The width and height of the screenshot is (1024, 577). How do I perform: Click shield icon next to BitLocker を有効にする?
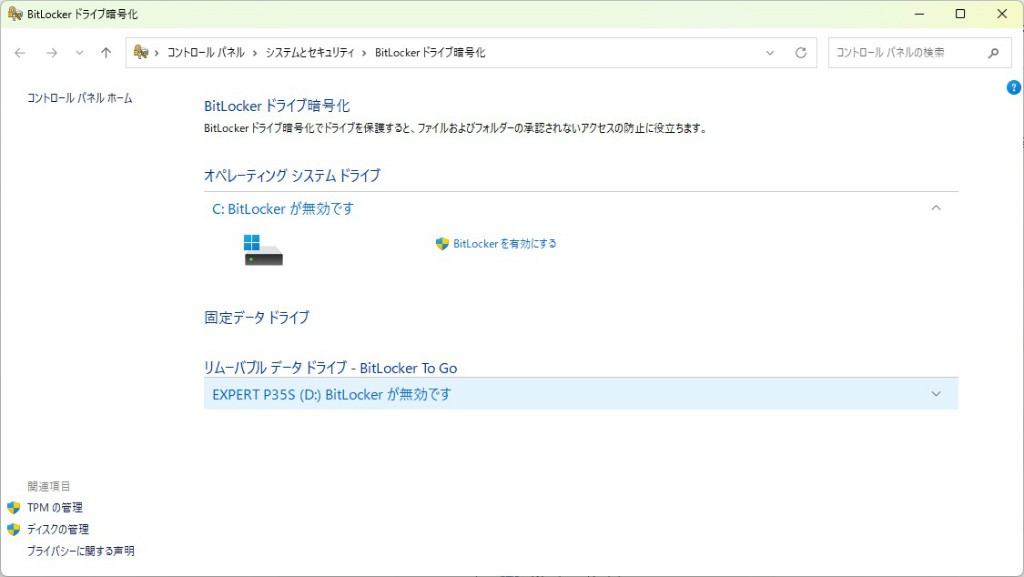[442, 243]
